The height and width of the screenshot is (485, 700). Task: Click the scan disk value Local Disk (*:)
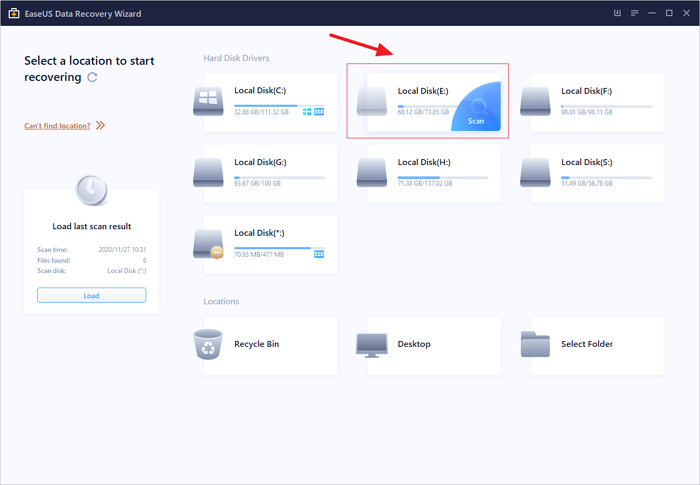pos(127,271)
